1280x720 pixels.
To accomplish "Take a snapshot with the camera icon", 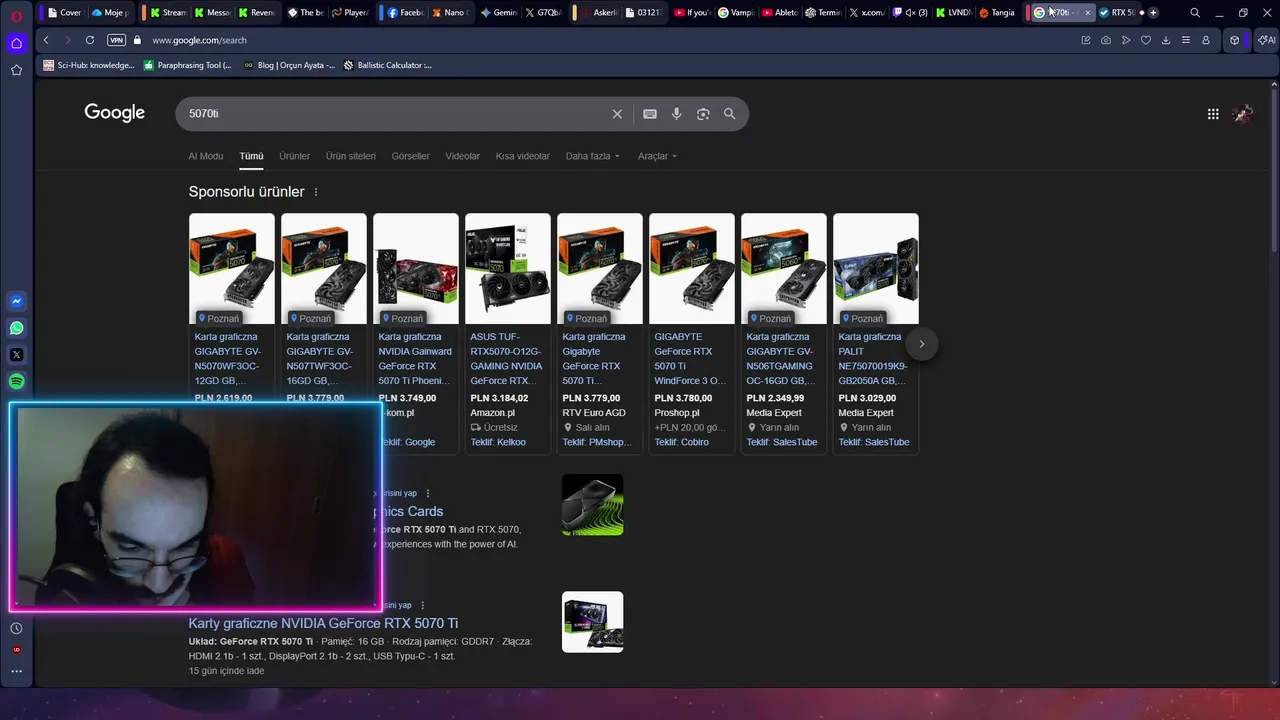I will [1106, 40].
